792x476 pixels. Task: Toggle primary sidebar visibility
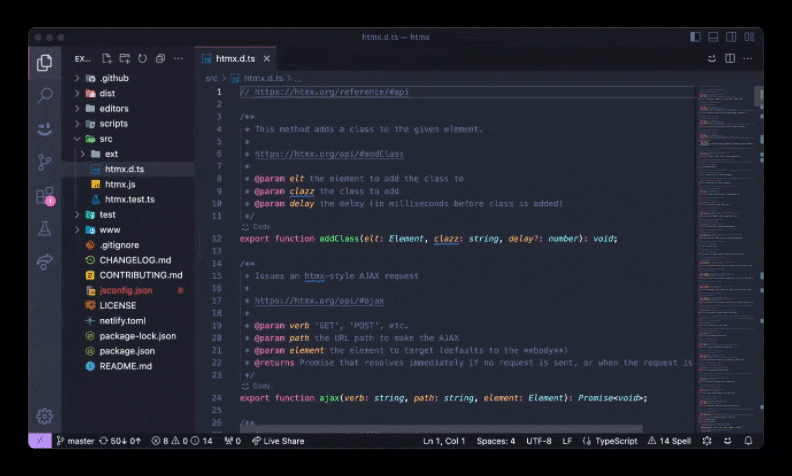tap(695, 37)
